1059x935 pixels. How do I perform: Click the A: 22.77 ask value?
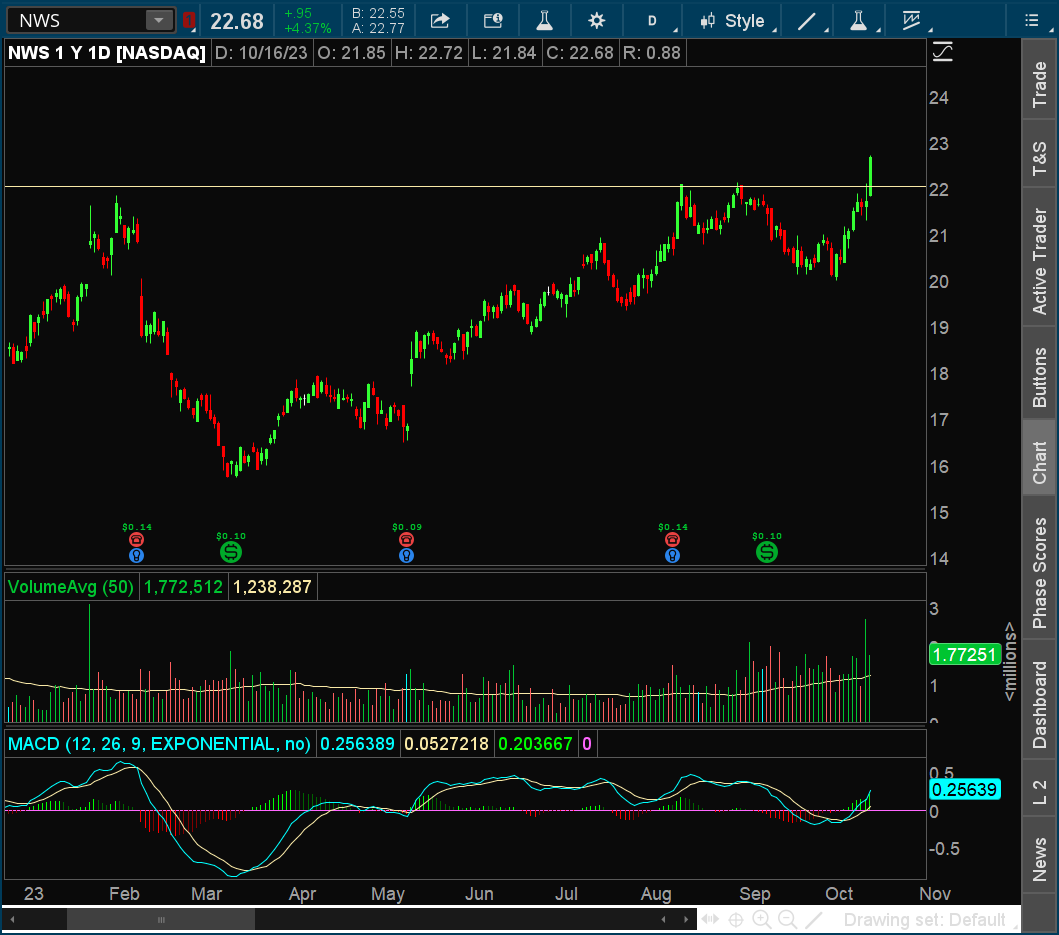pos(378,28)
